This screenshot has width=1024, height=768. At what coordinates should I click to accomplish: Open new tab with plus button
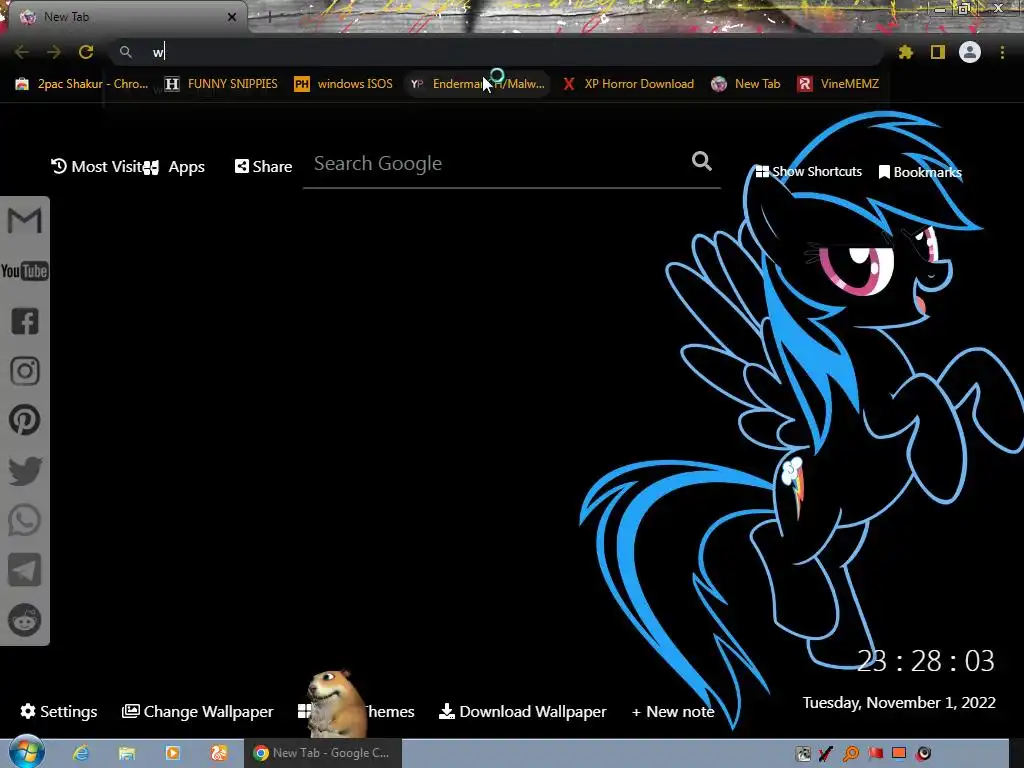[269, 18]
